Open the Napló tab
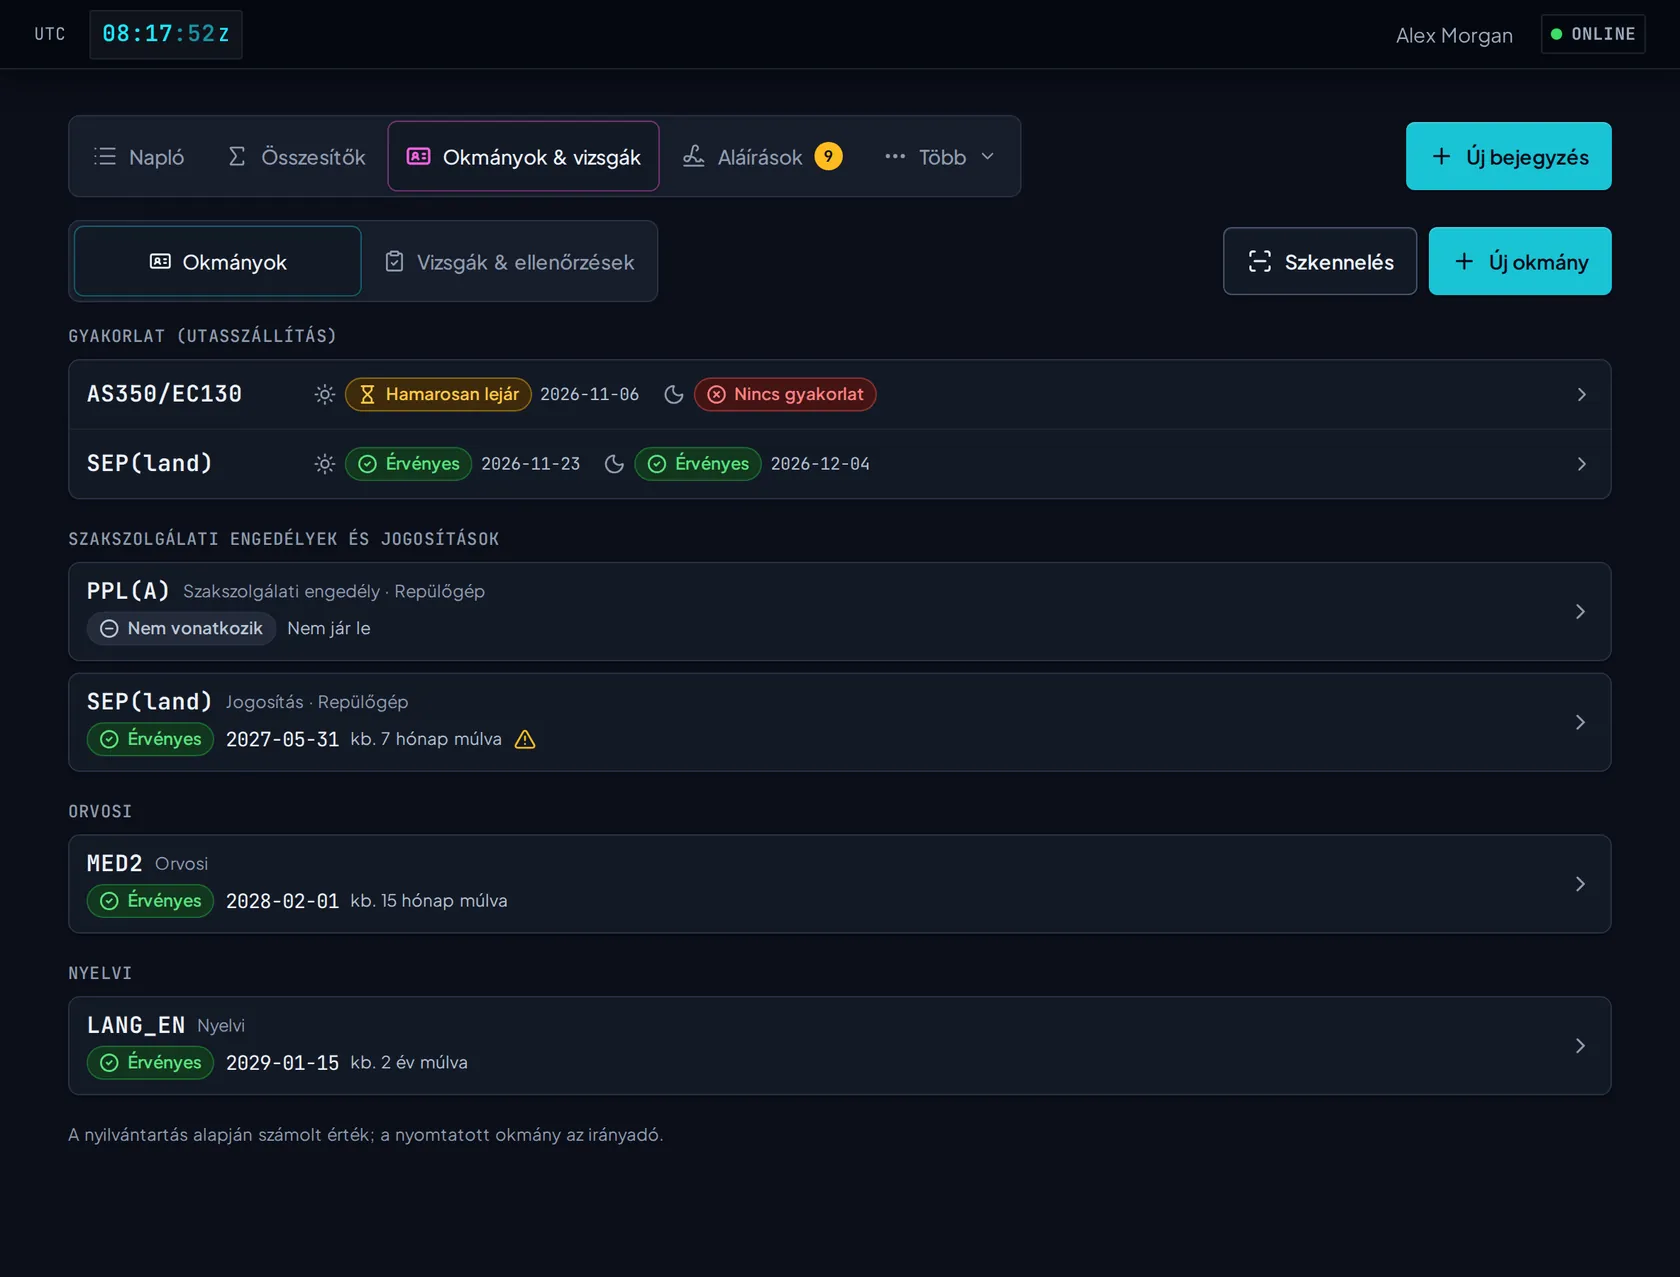The image size is (1680, 1277). 139,157
